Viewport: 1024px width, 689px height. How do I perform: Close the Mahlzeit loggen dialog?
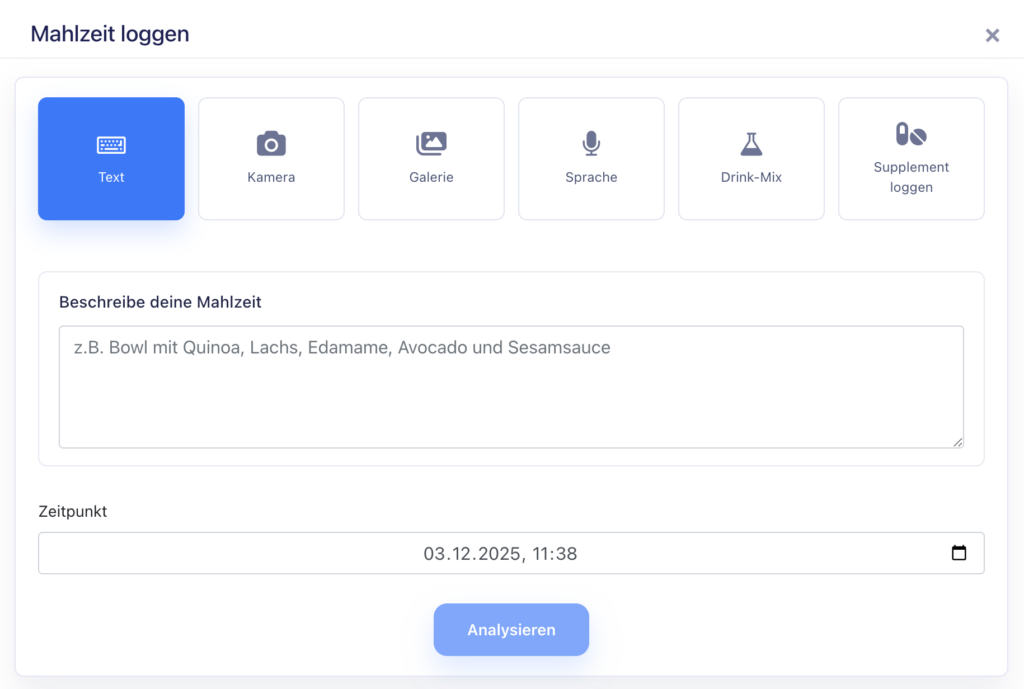pos(992,35)
